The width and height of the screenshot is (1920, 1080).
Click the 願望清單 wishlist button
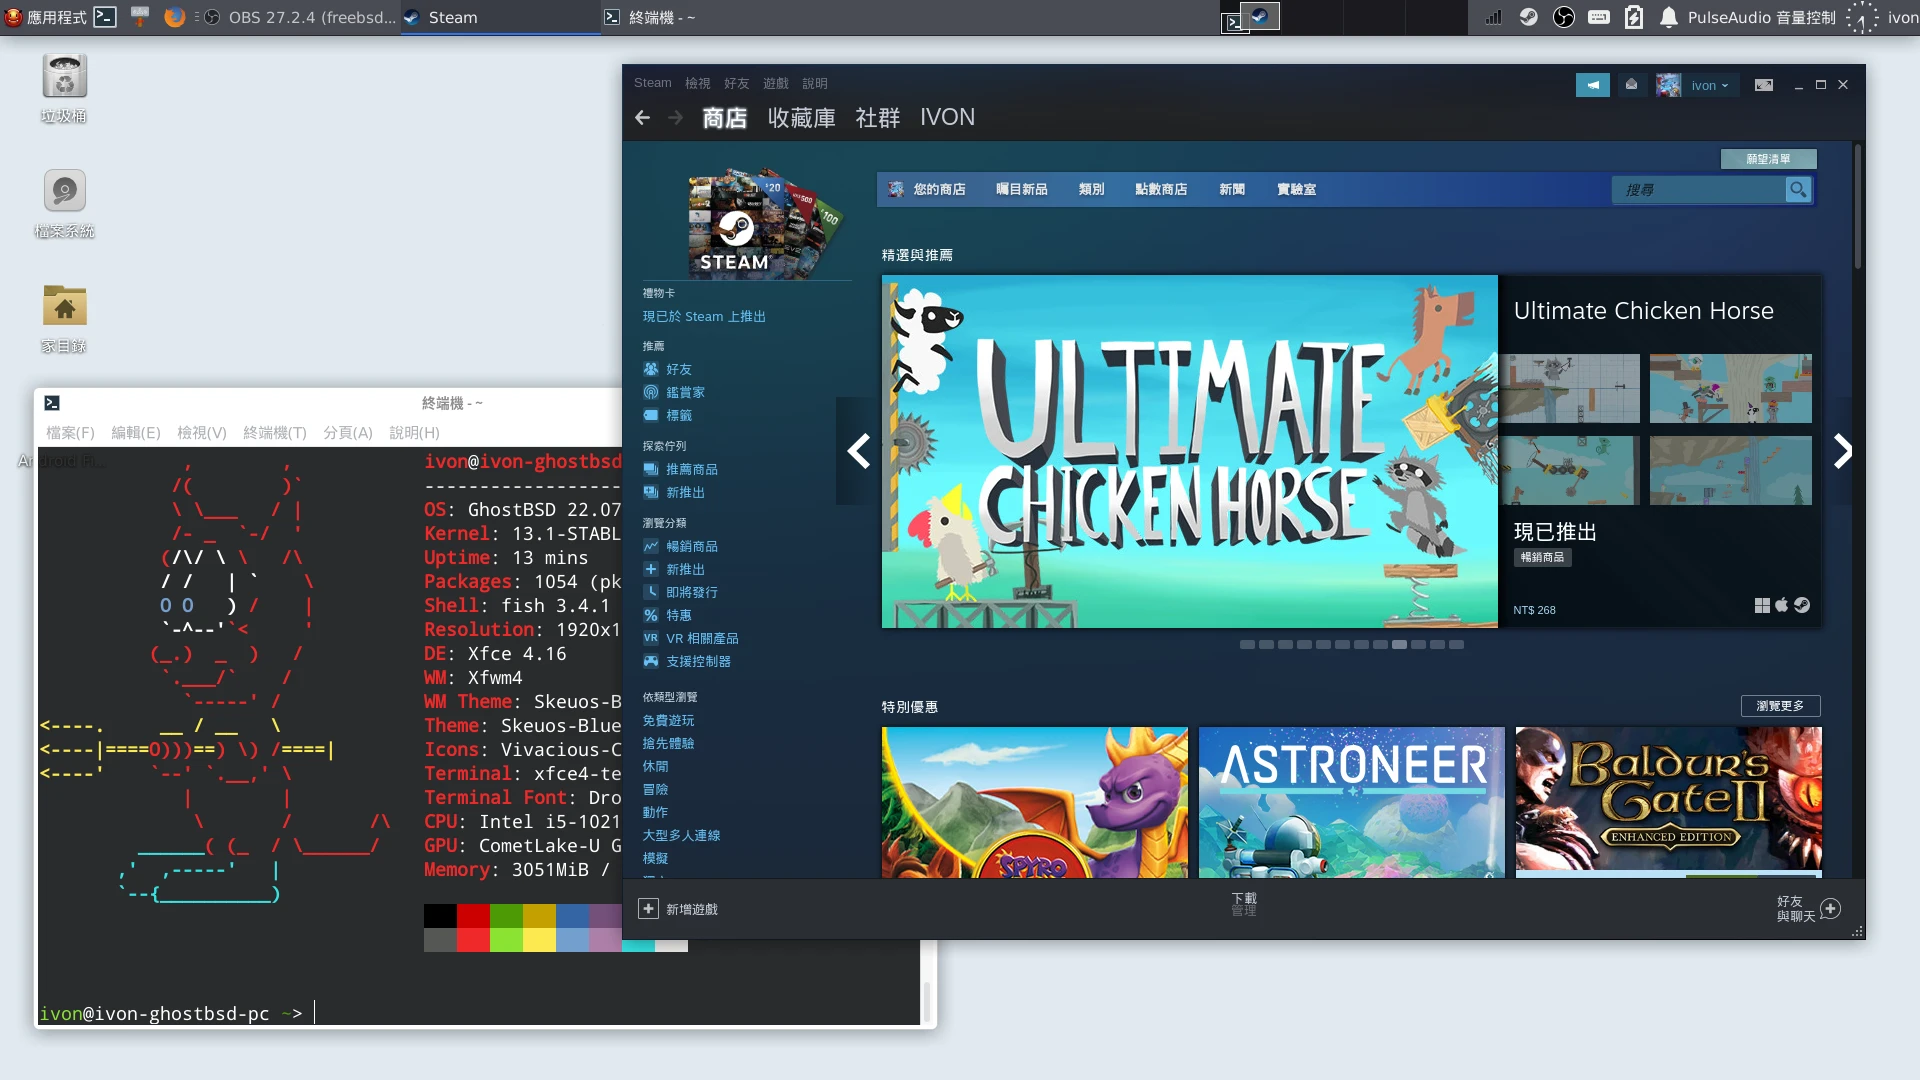[x=1767, y=159]
